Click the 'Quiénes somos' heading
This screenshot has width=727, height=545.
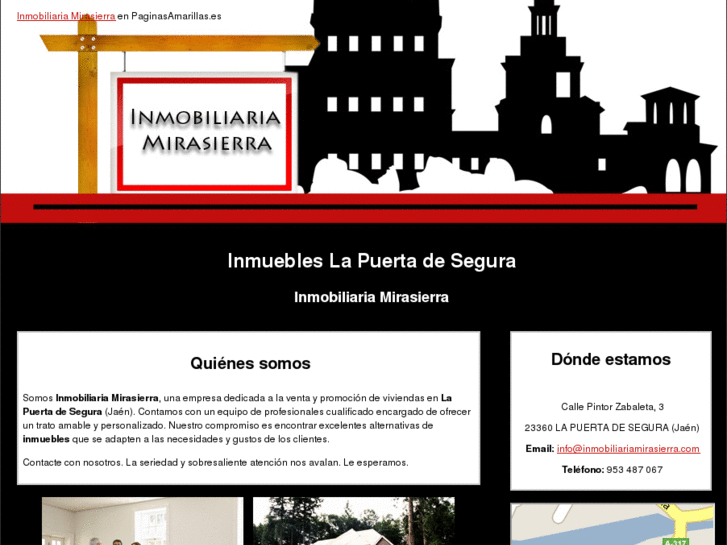point(250,363)
